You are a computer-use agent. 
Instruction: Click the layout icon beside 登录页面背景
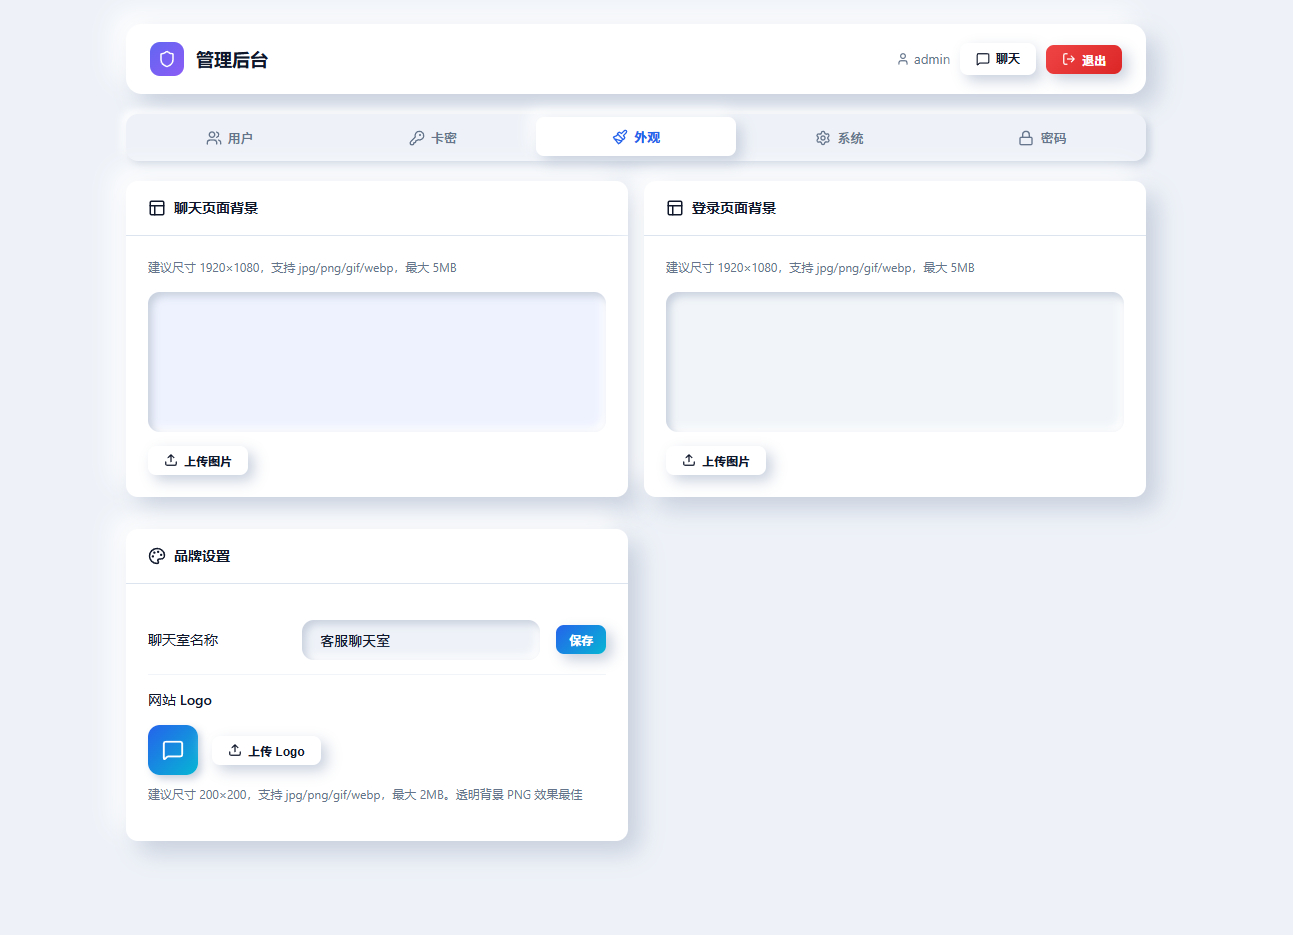(675, 208)
